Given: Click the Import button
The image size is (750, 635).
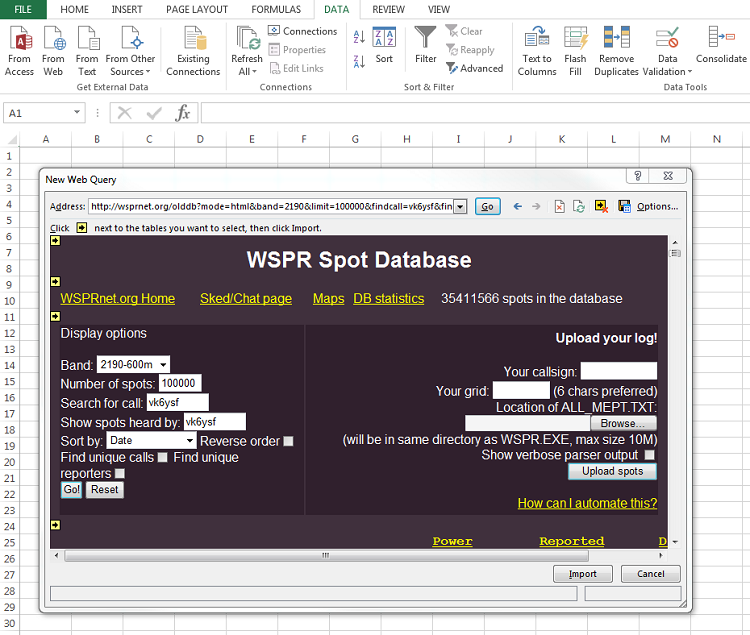Looking at the screenshot, I should pos(583,574).
